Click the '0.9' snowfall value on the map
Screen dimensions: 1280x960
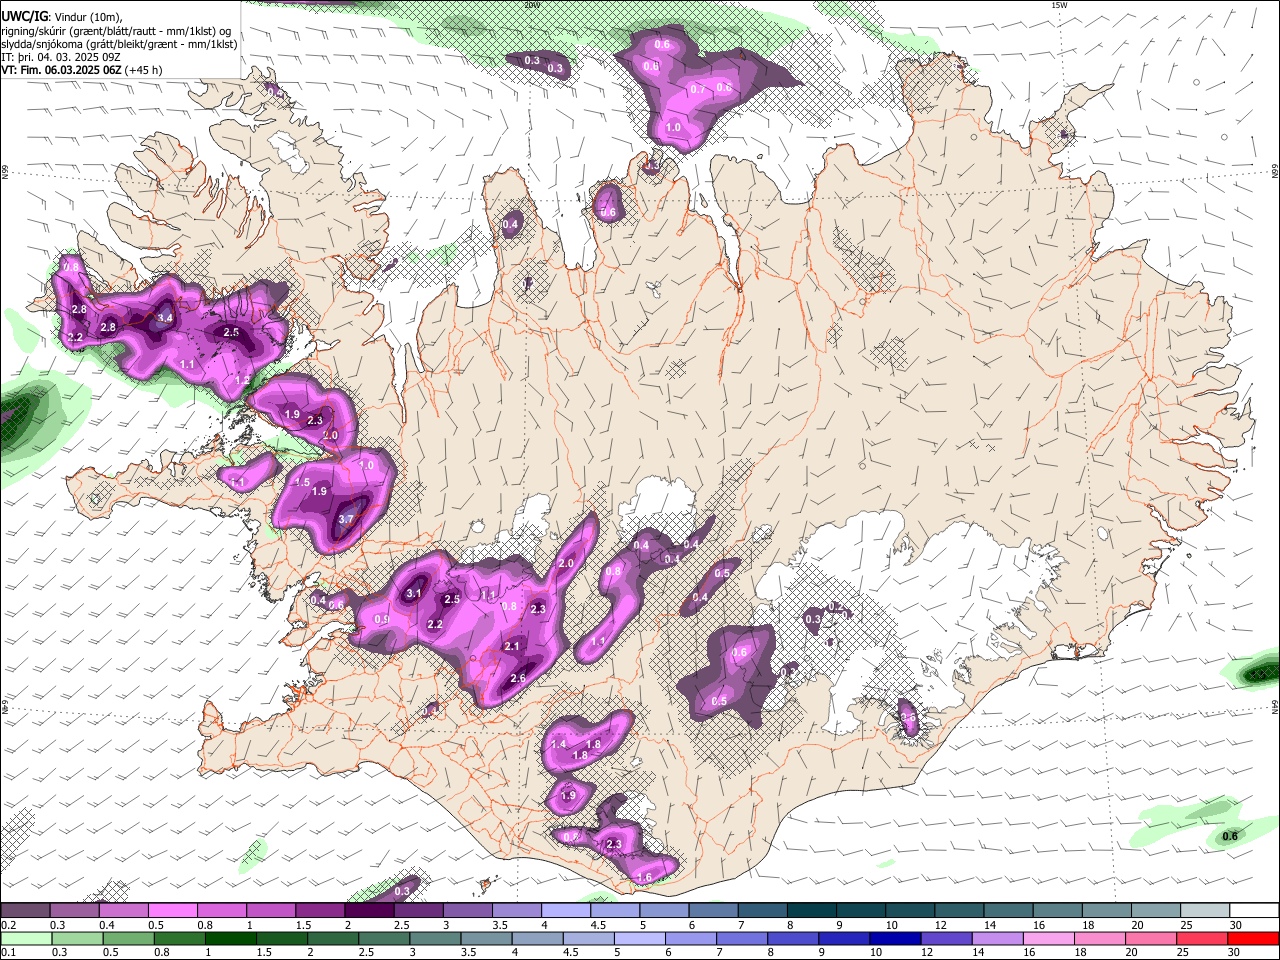[x=382, y=620]
